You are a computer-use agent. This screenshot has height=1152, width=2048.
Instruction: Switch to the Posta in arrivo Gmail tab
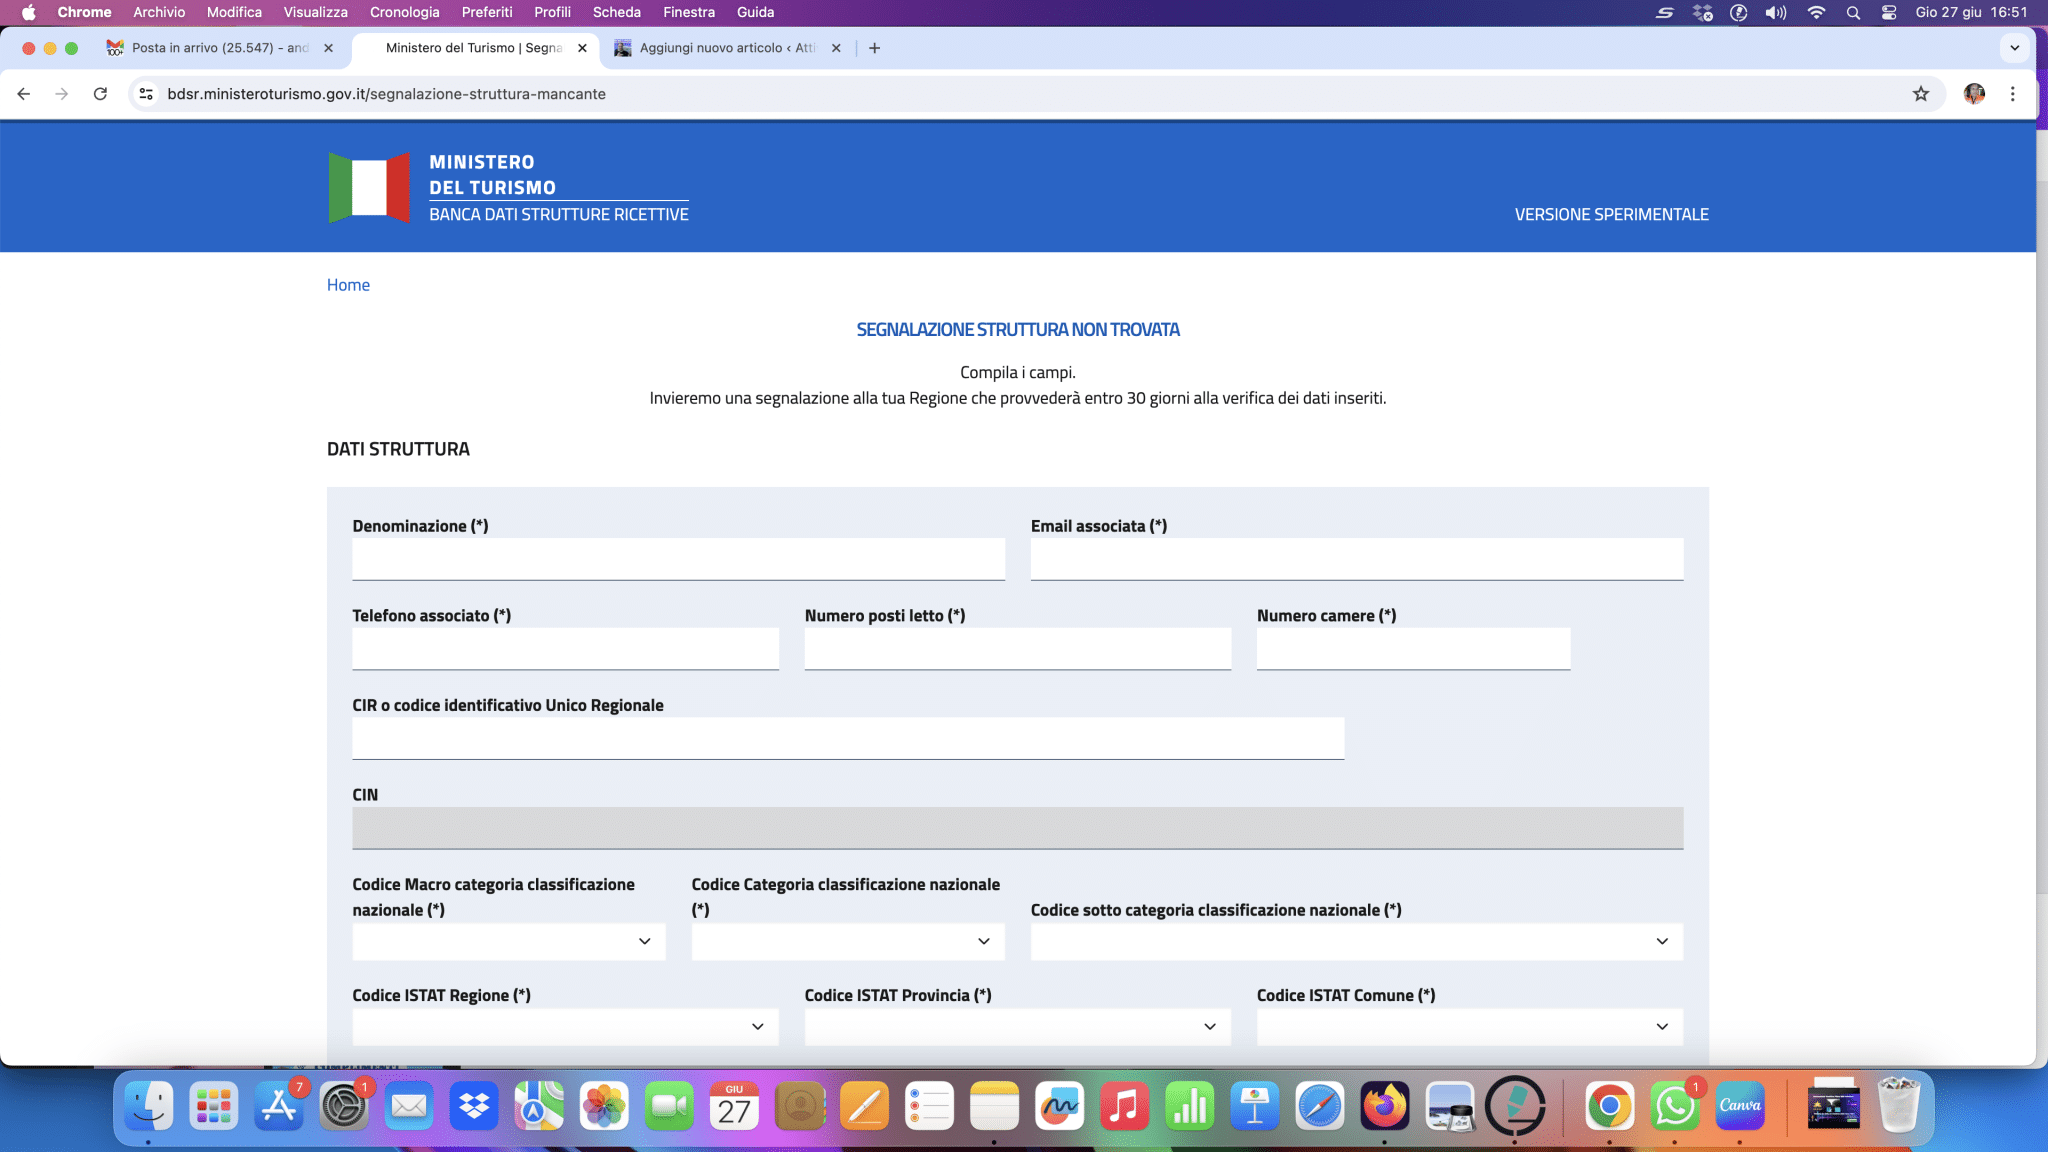220,48
